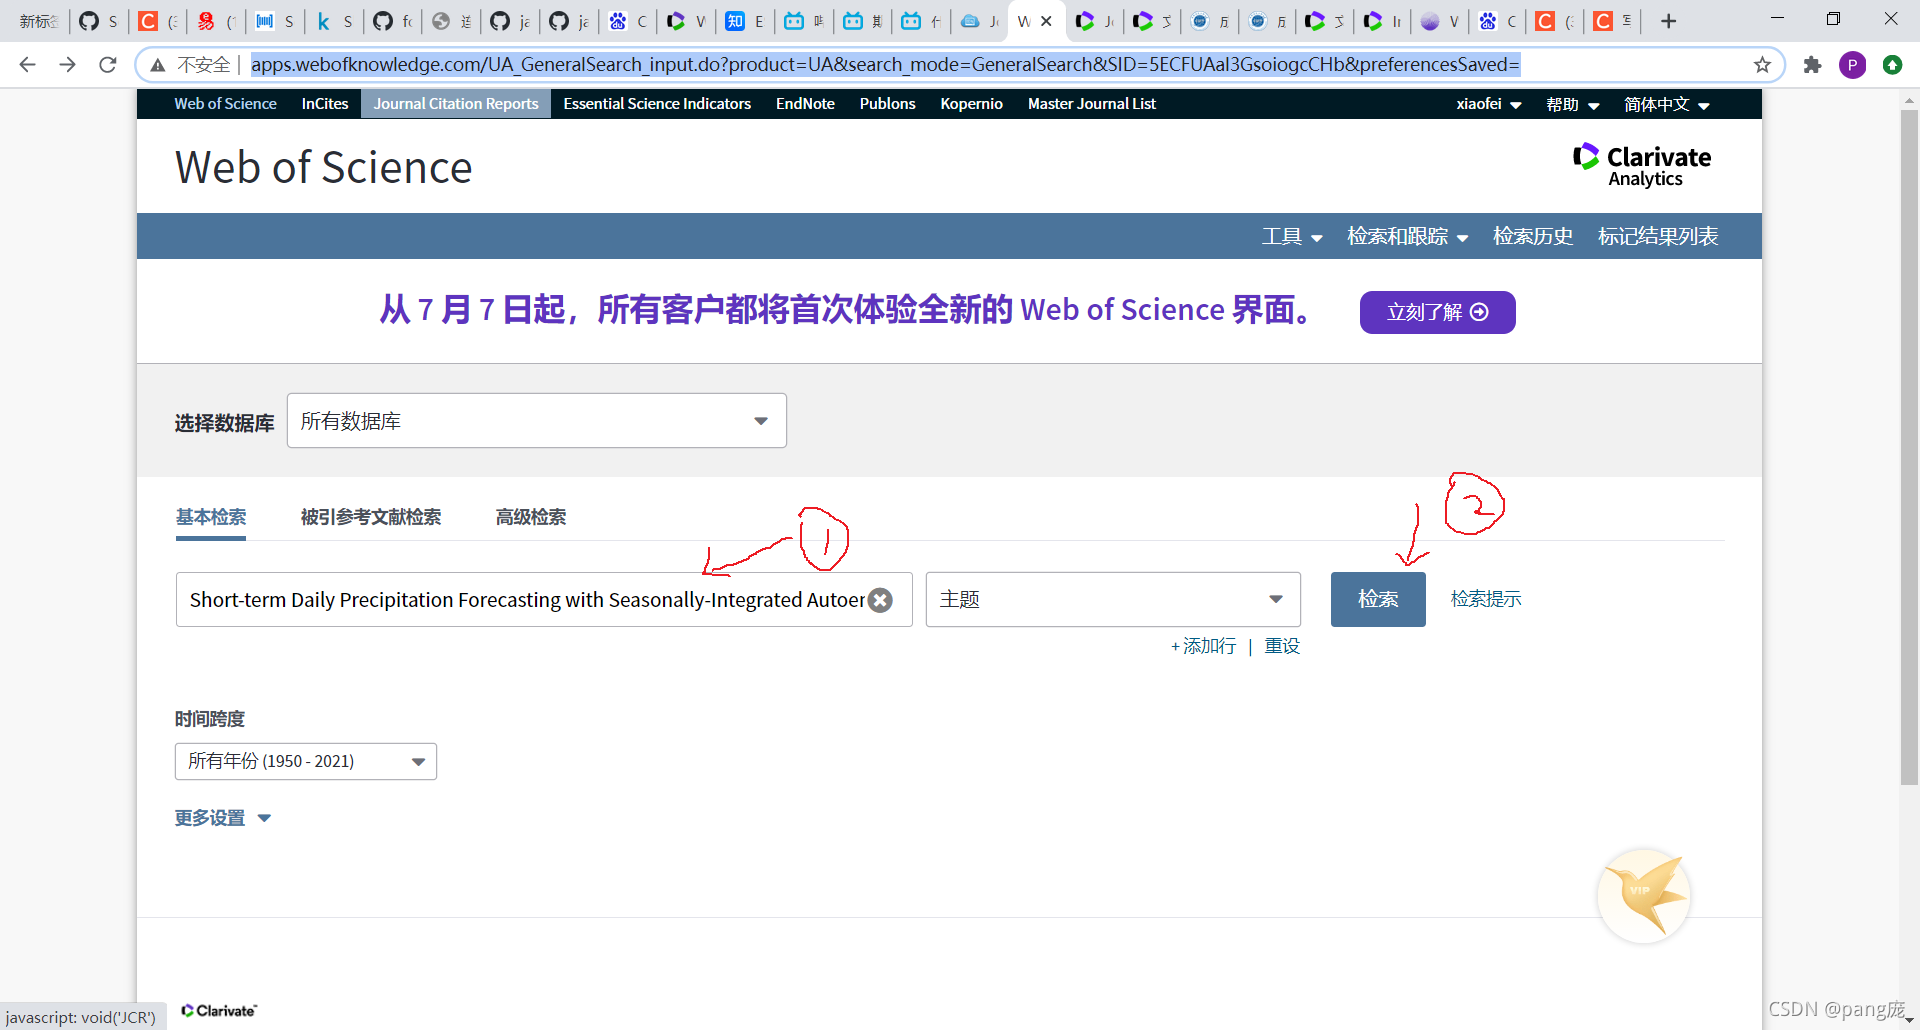1920x1030 pixels.
Task: Clear the search text with the X icon
Action: (x=880, y=600)
